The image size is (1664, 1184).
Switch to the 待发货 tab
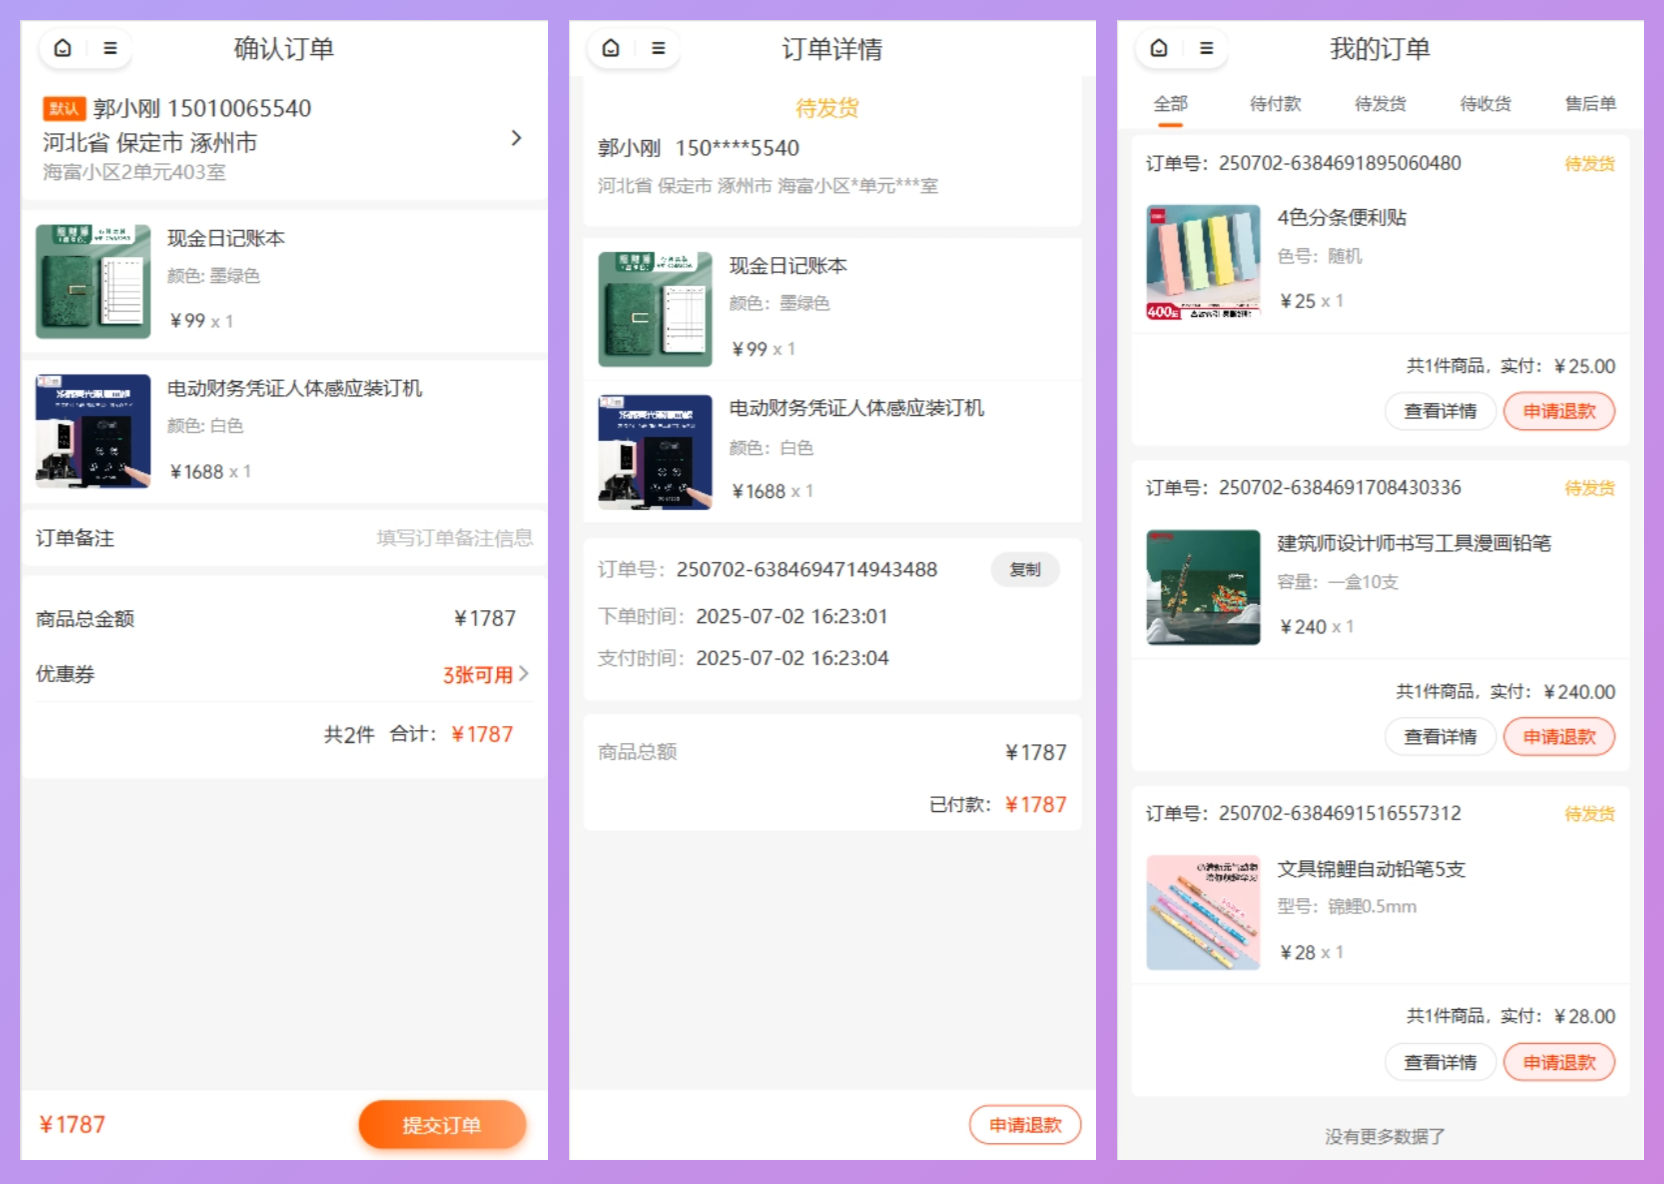1380,104
